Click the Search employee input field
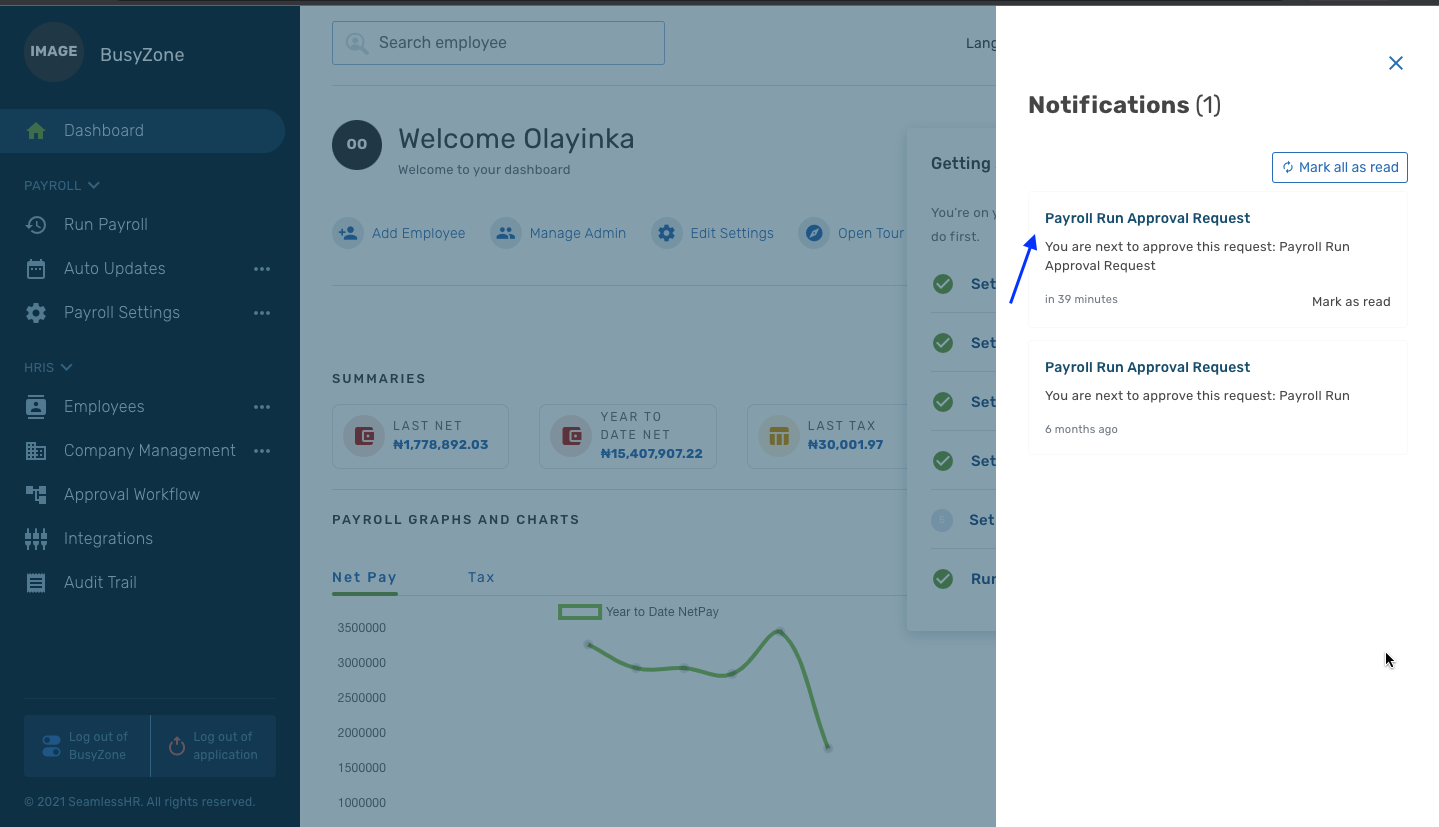This screenshot has height=827, width=1439. tap(510, 43)
